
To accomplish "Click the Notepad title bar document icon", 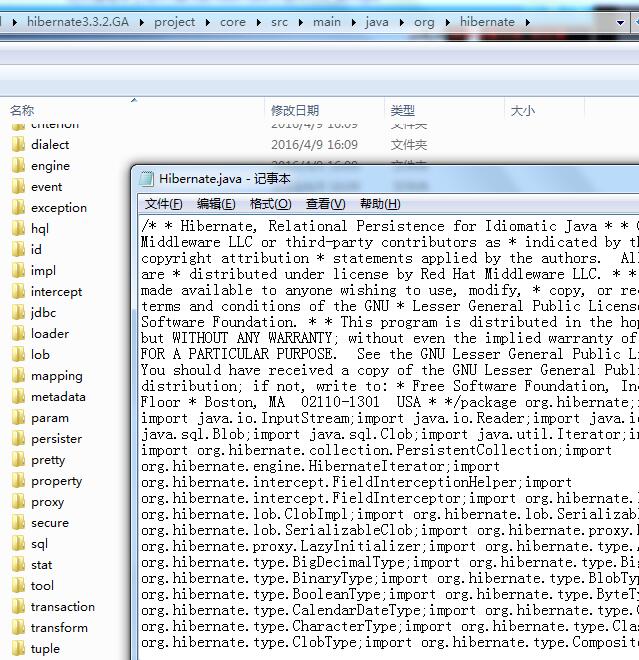I will coord(146,179).
